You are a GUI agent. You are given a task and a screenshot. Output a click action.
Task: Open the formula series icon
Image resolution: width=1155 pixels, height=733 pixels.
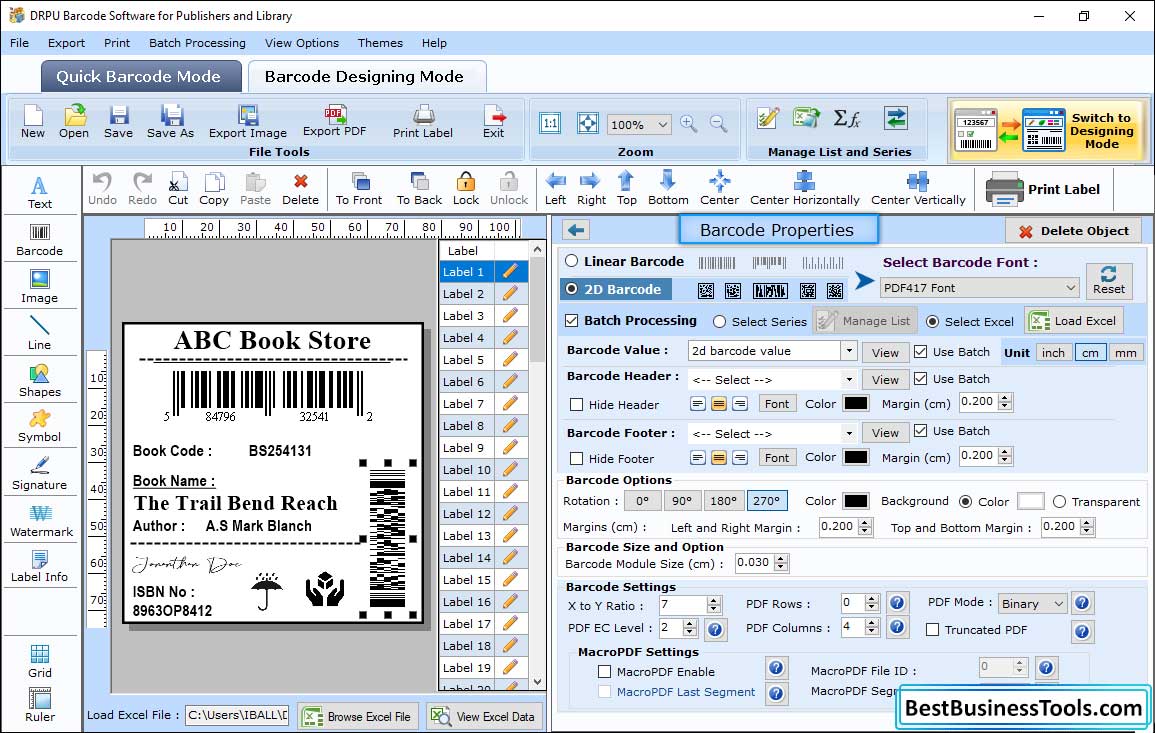[x=846, y=118]
